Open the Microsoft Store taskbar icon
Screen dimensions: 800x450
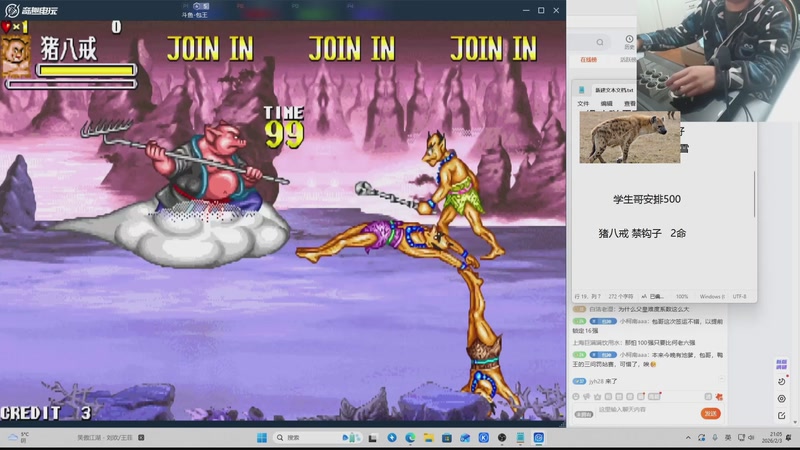coord(447,438)
